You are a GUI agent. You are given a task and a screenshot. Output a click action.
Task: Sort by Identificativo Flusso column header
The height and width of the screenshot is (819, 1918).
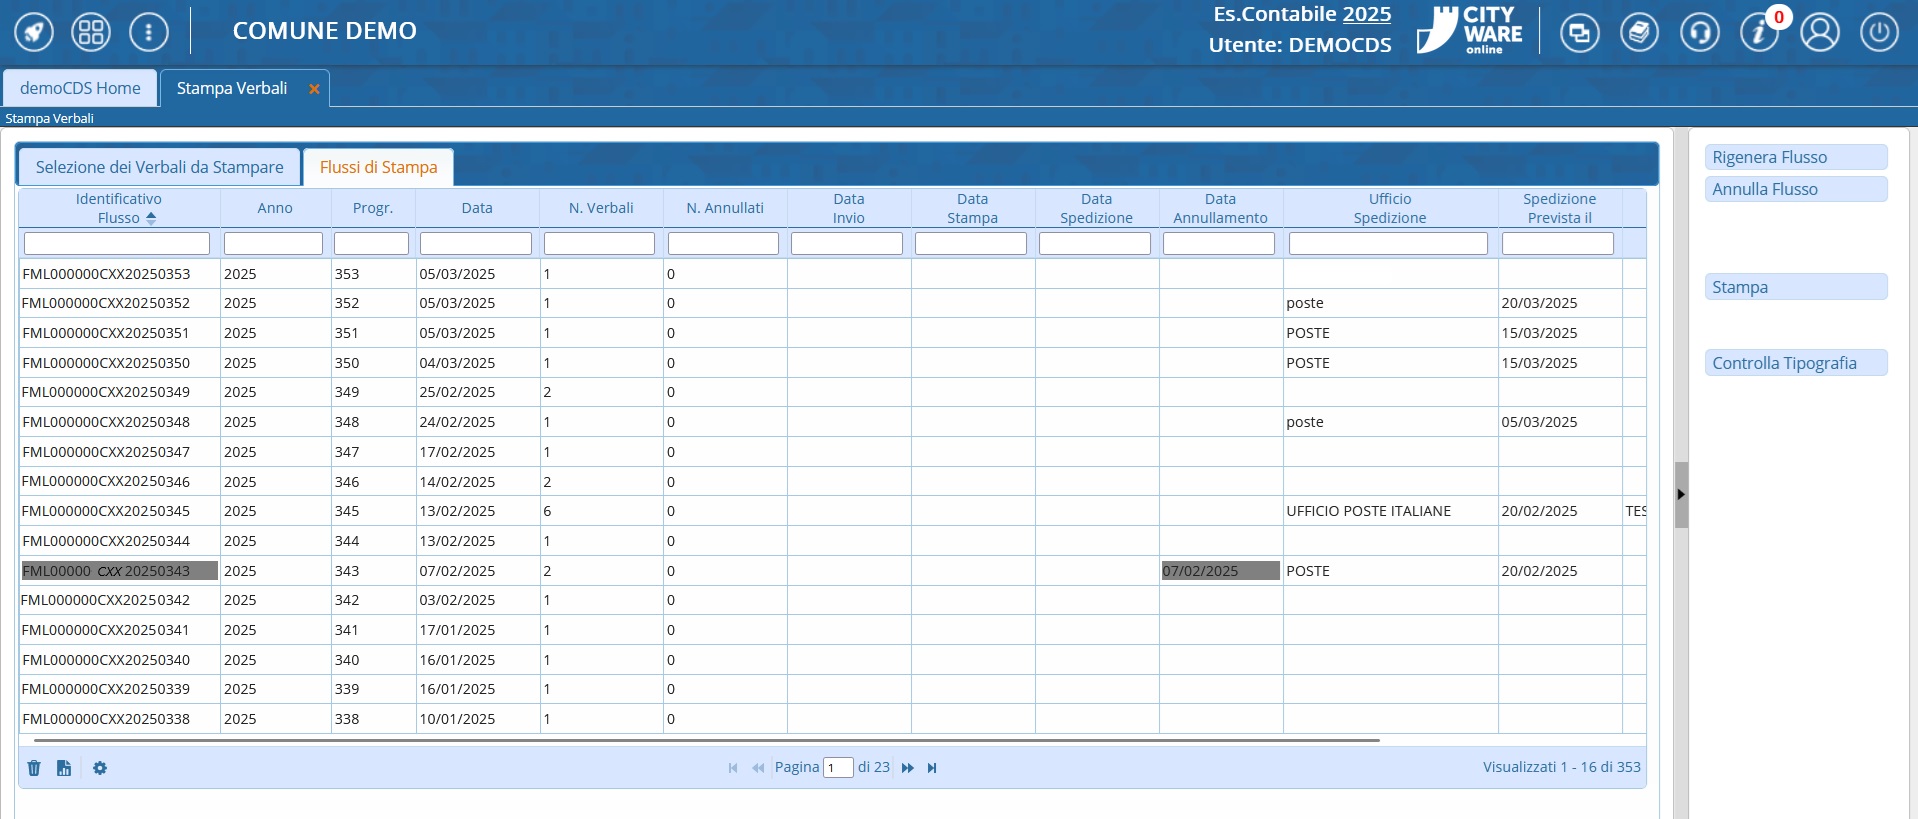[x=118, y=208]
